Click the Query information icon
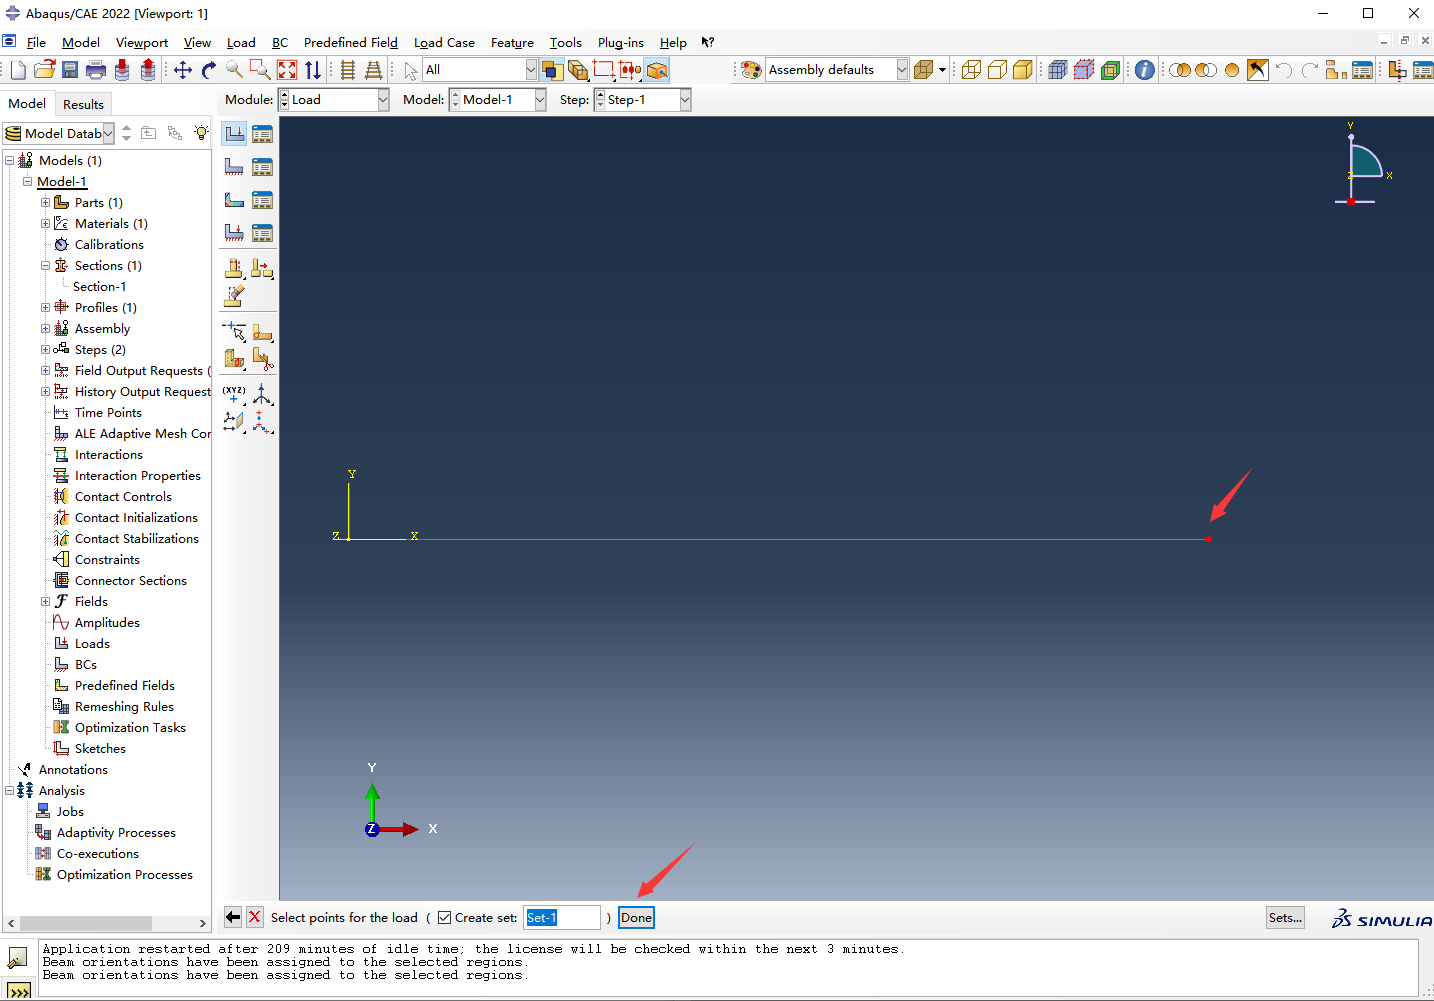Screen dimensions: 1434x1001 [x=1145, y=70]
